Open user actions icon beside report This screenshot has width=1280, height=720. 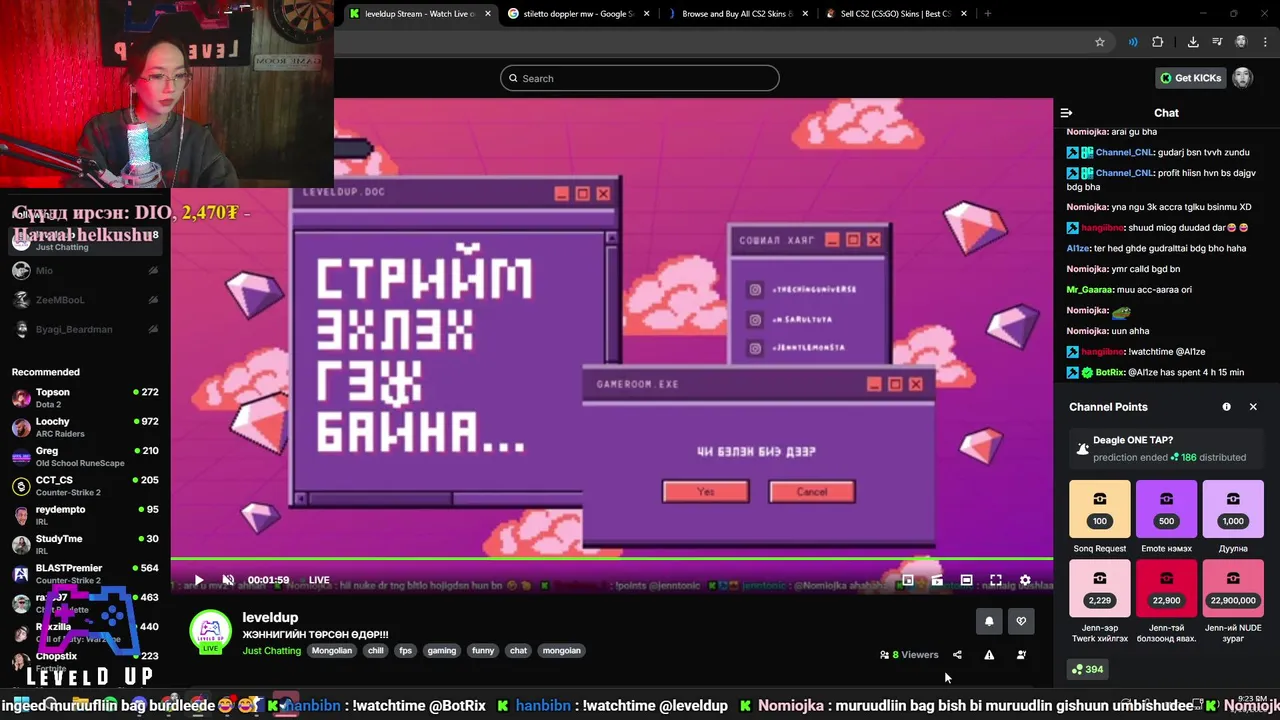point(1021,655)
